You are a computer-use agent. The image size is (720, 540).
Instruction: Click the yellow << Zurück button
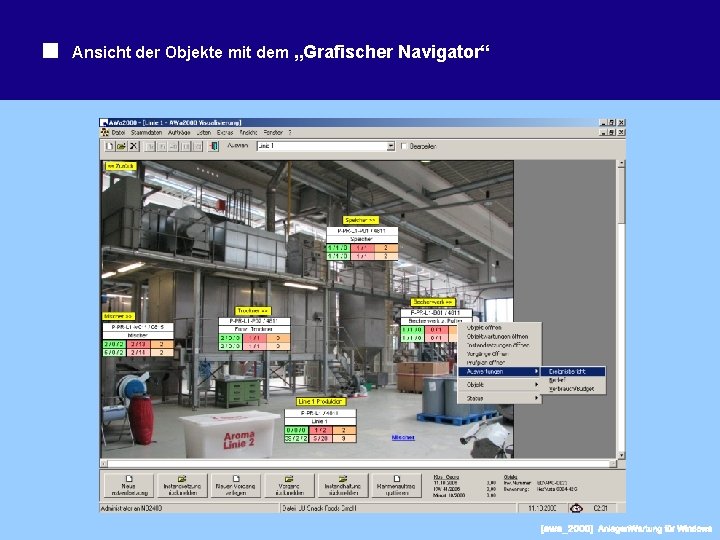tap(121, 166)
